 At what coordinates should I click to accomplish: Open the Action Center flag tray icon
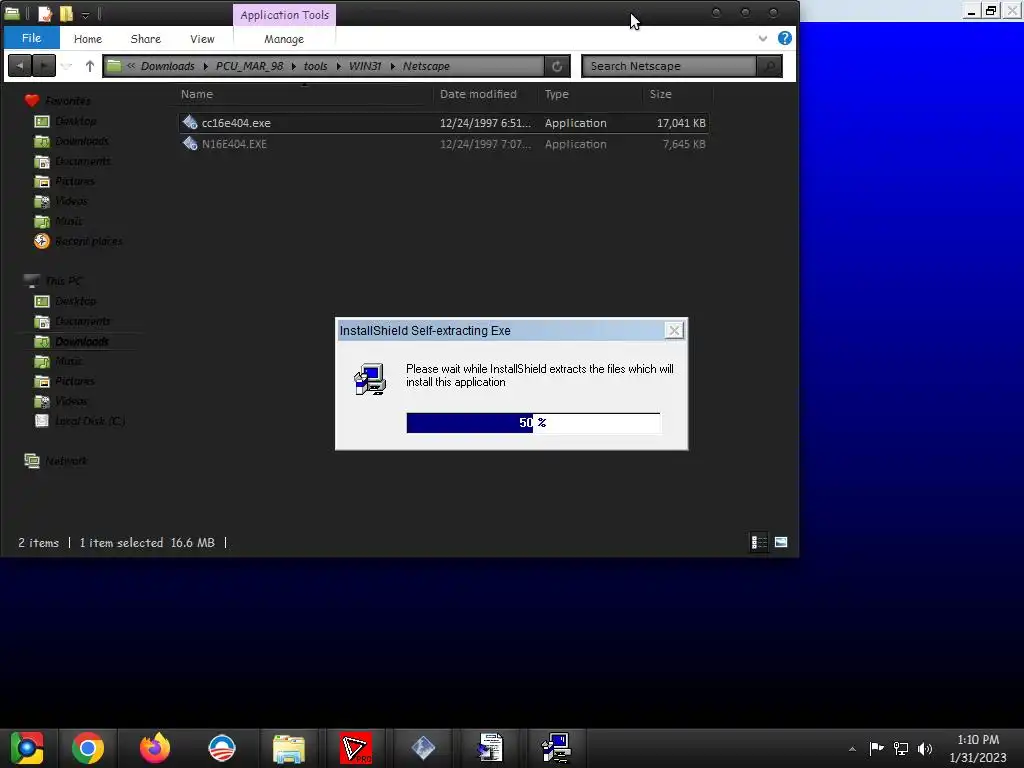[x=876, y=748]
